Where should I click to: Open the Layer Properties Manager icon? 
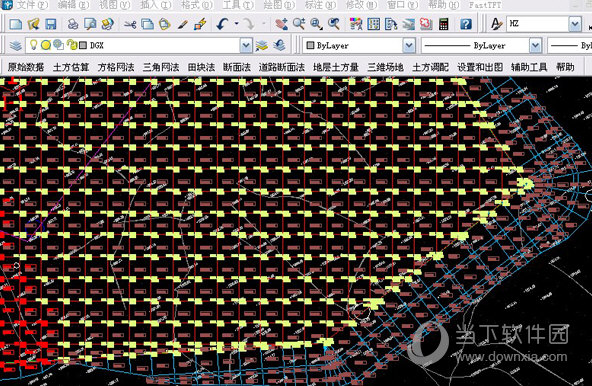point(15,46)
